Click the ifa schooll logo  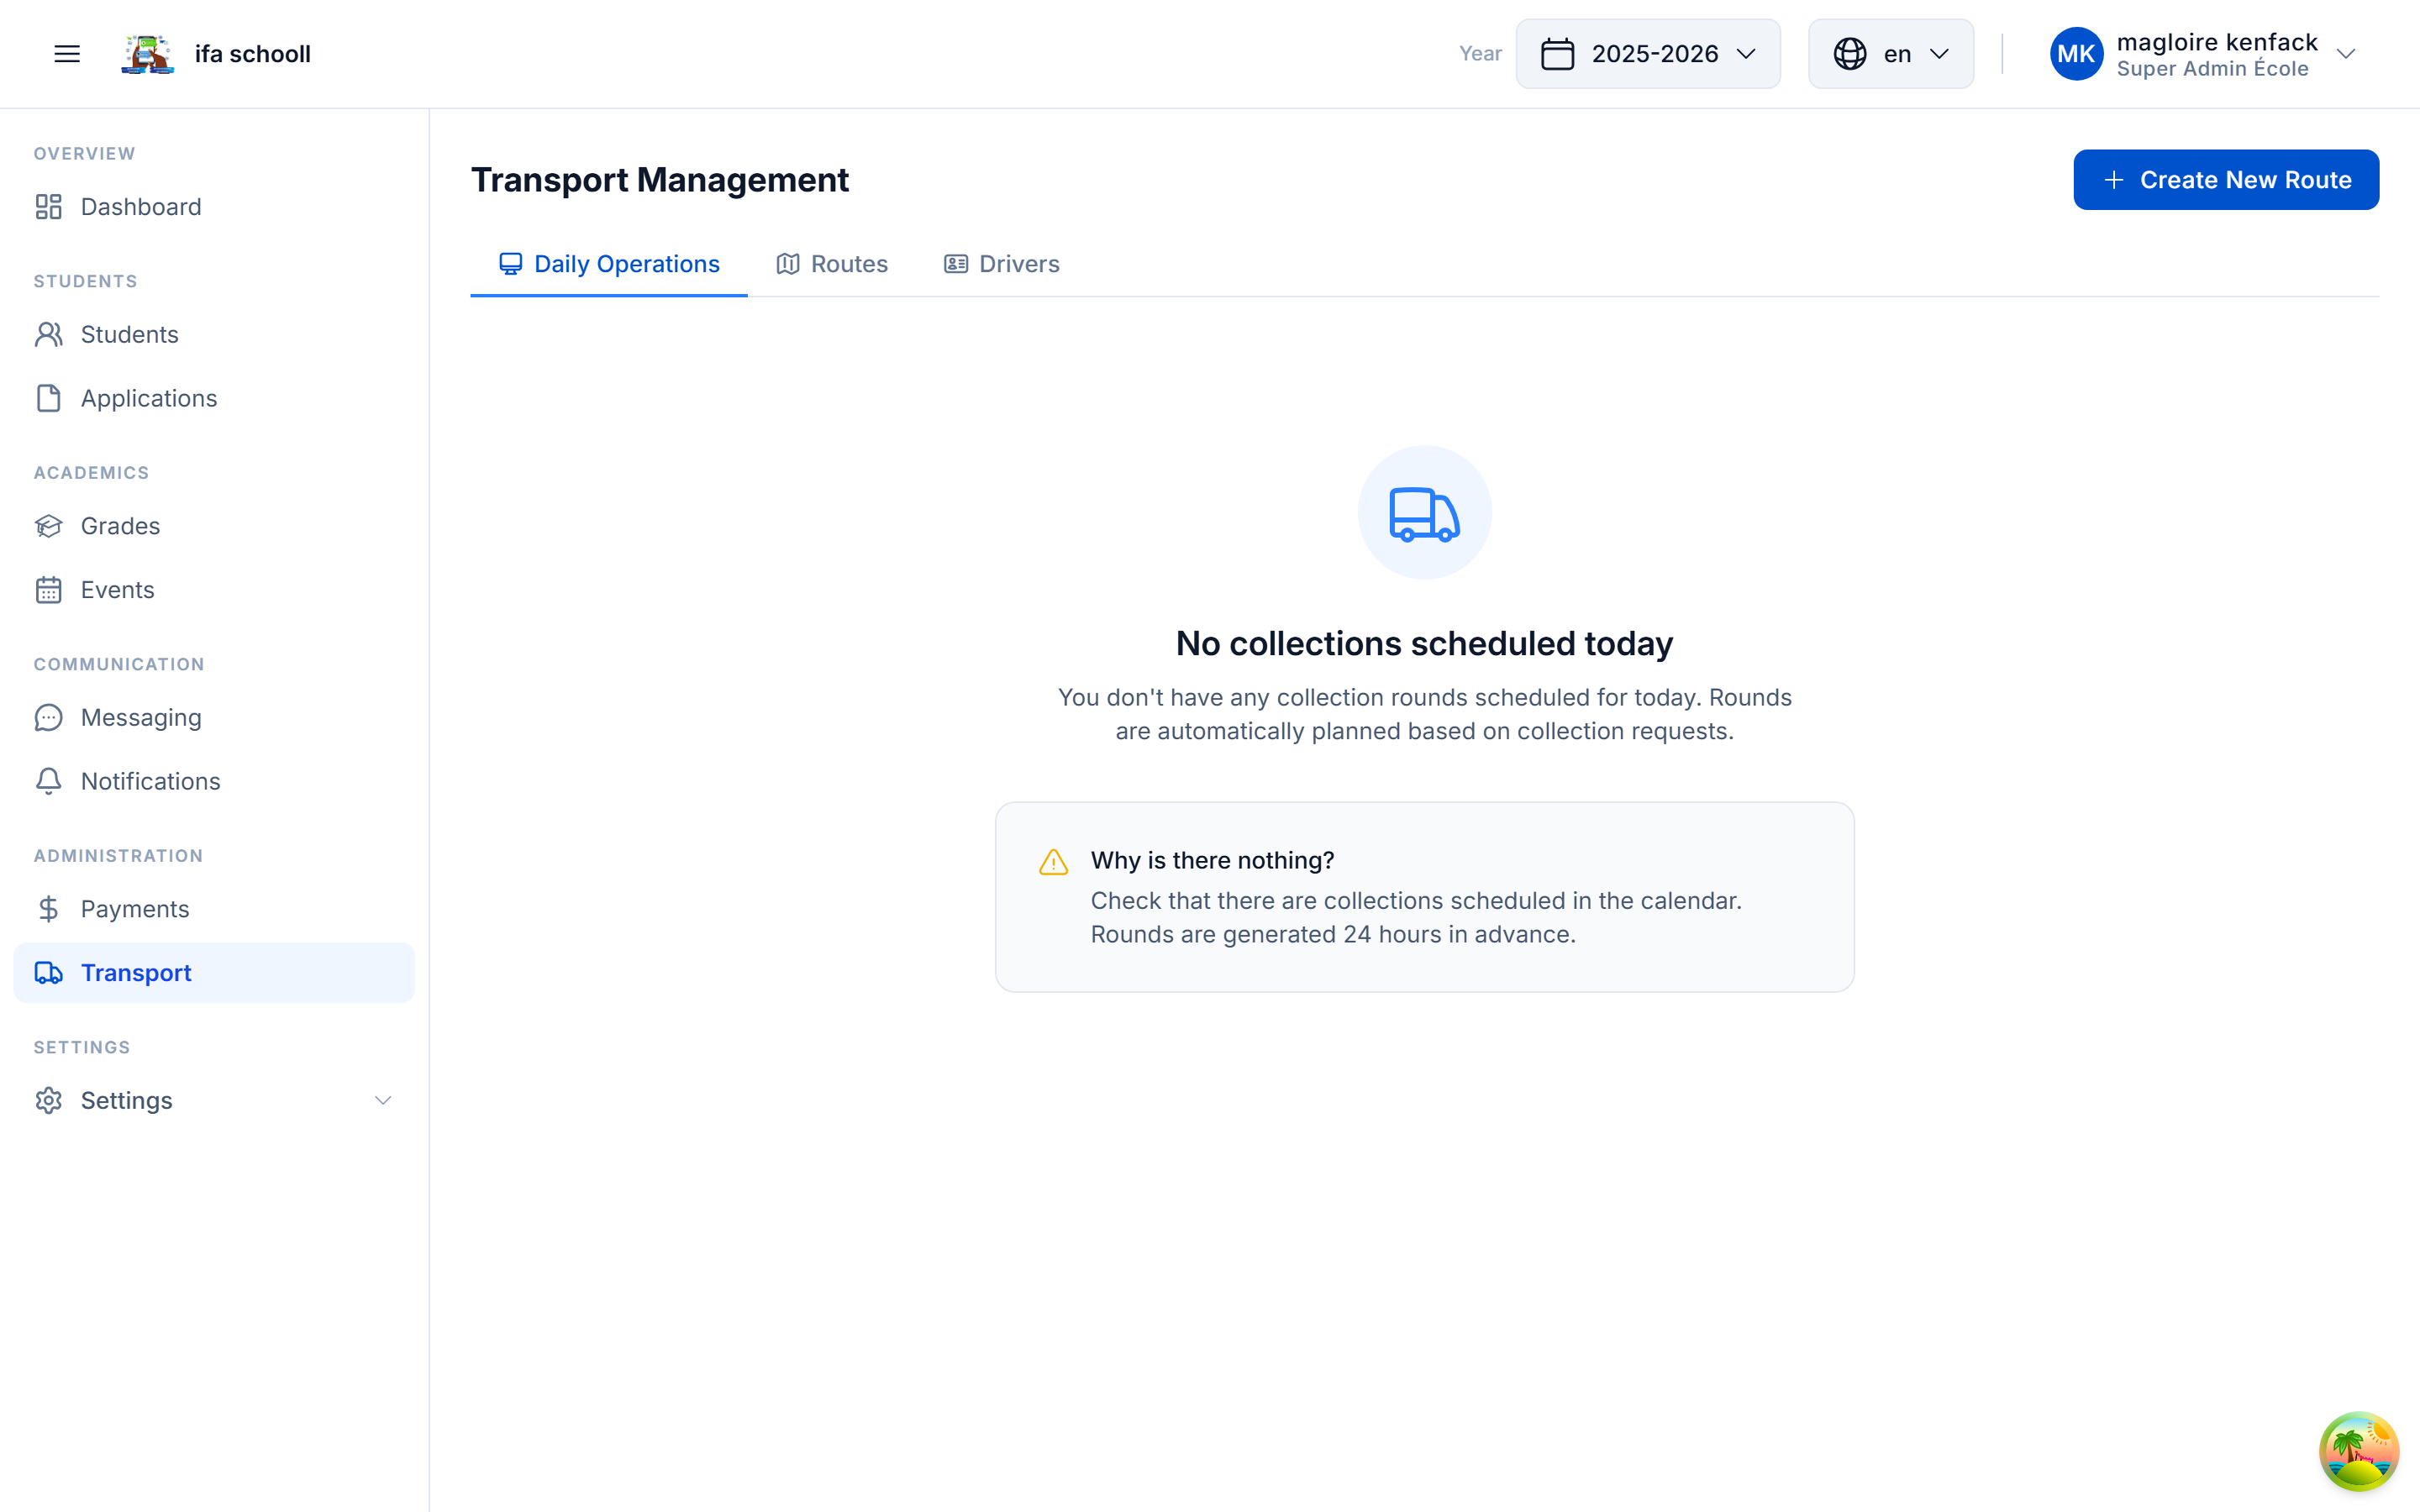pyautogui.click(x=146, y=53)
